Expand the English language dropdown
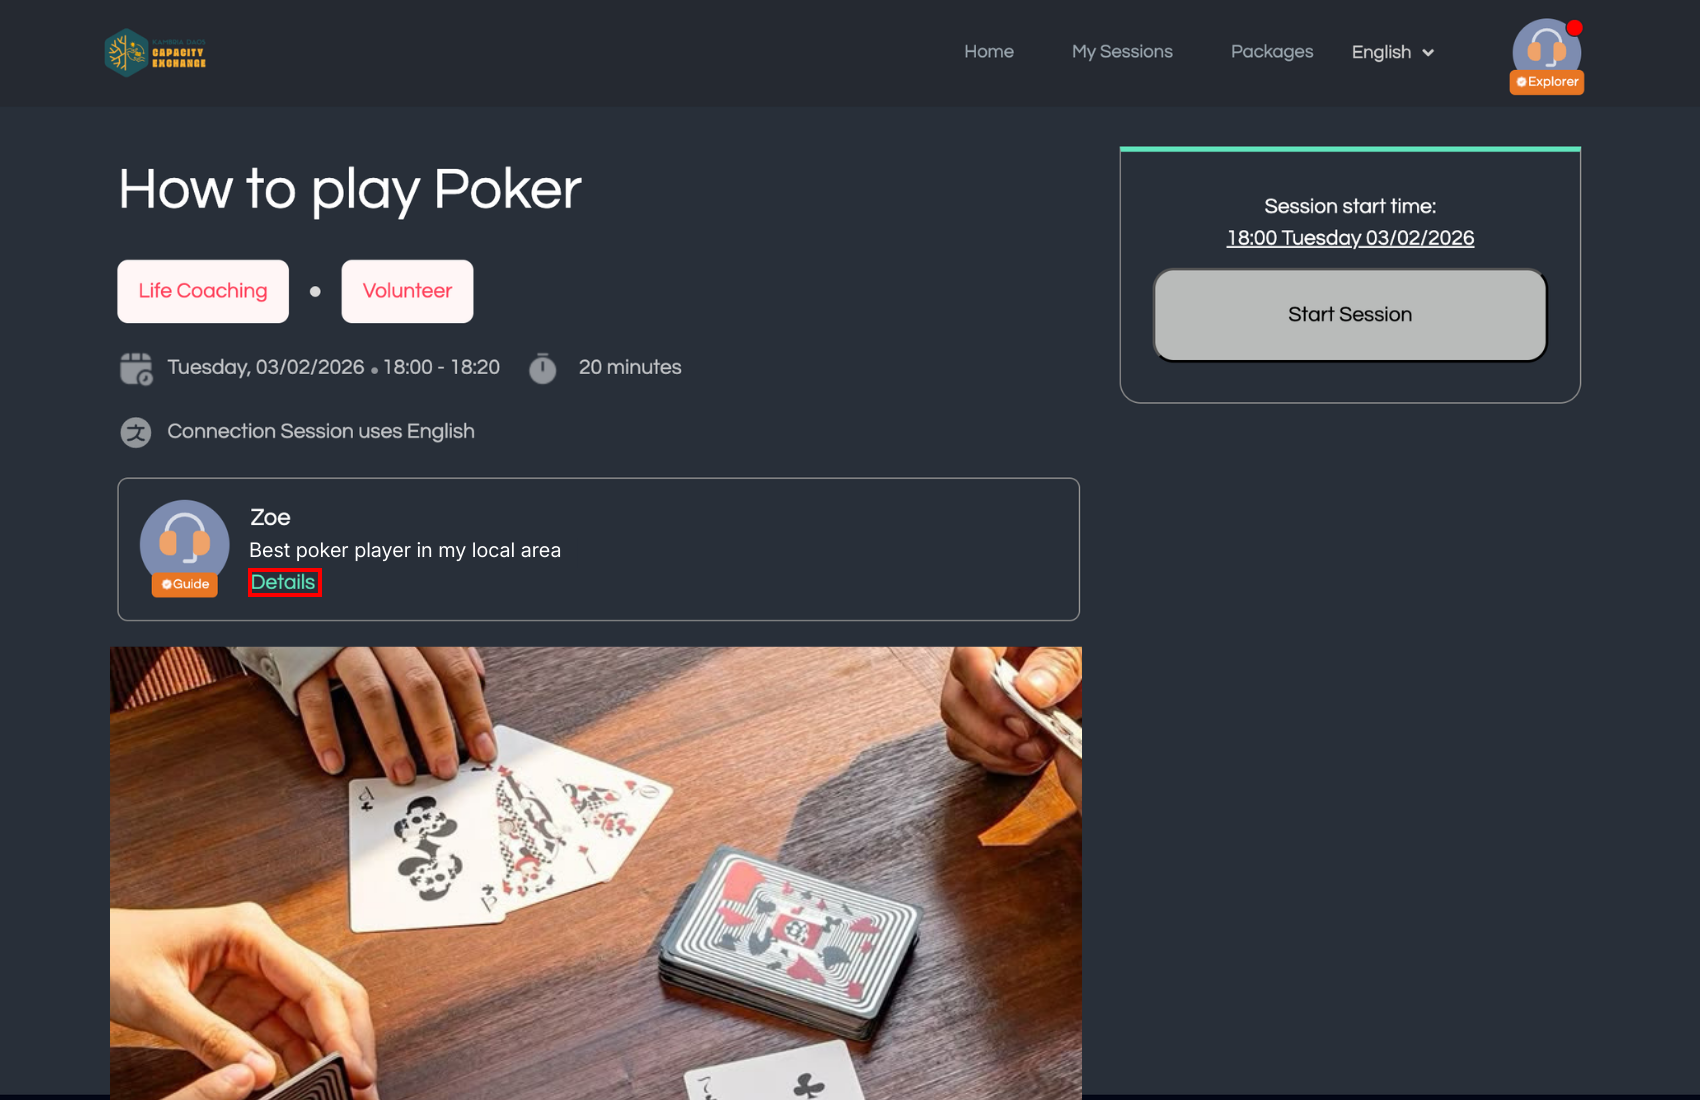The image size is (1700, 1100). [x=1393, y=52]
